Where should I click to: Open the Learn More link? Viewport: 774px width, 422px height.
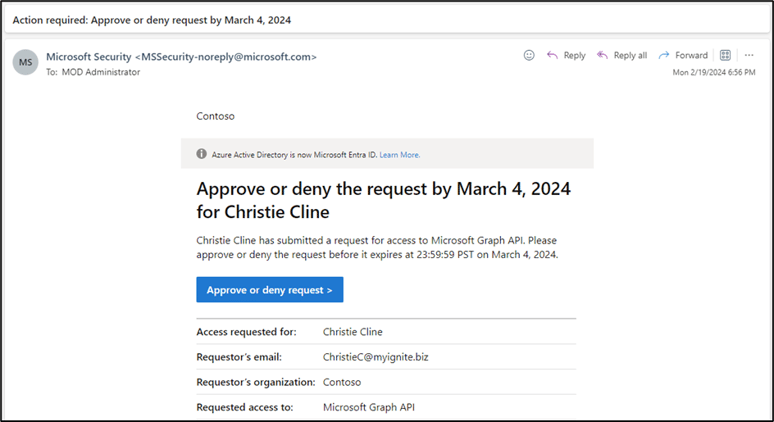point(399,154)
